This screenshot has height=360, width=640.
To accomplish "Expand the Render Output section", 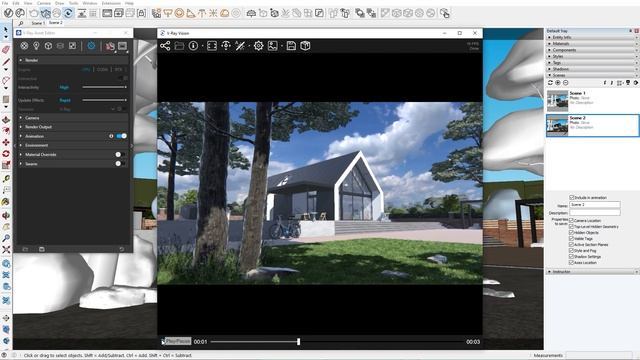I will click(73, 127).
